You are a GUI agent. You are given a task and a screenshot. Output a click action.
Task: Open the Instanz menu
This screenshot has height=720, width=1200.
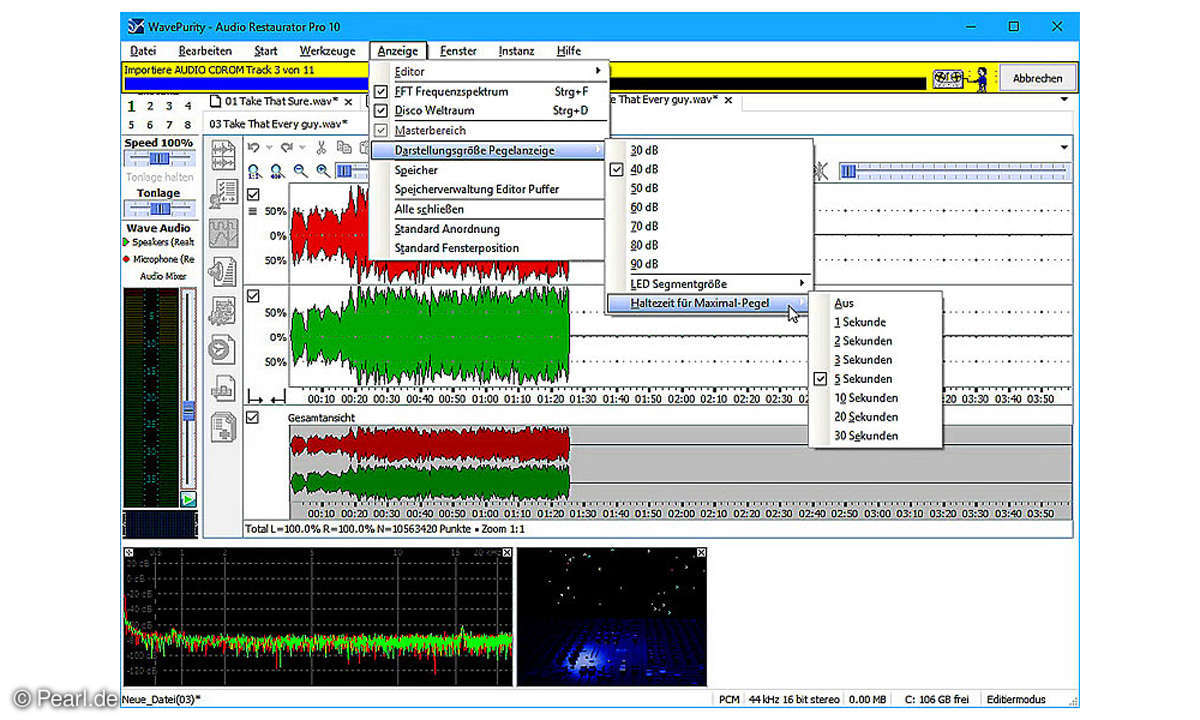click(x=516, y=51)
